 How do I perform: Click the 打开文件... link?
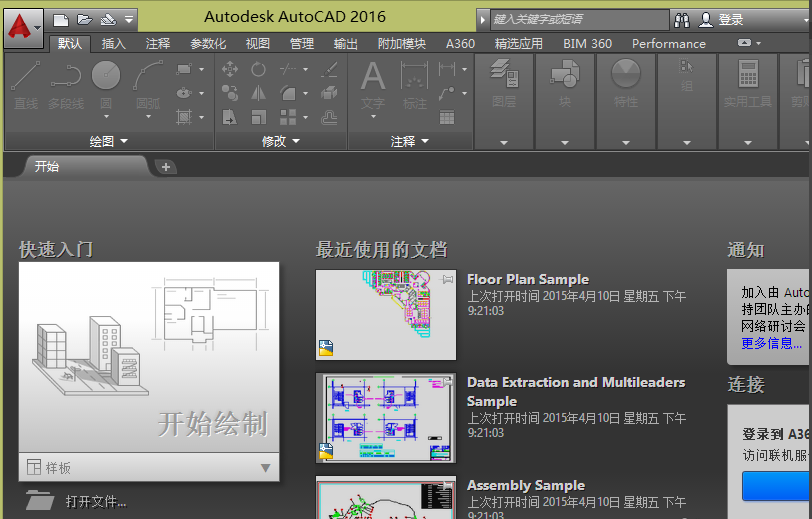pos(96,501)
